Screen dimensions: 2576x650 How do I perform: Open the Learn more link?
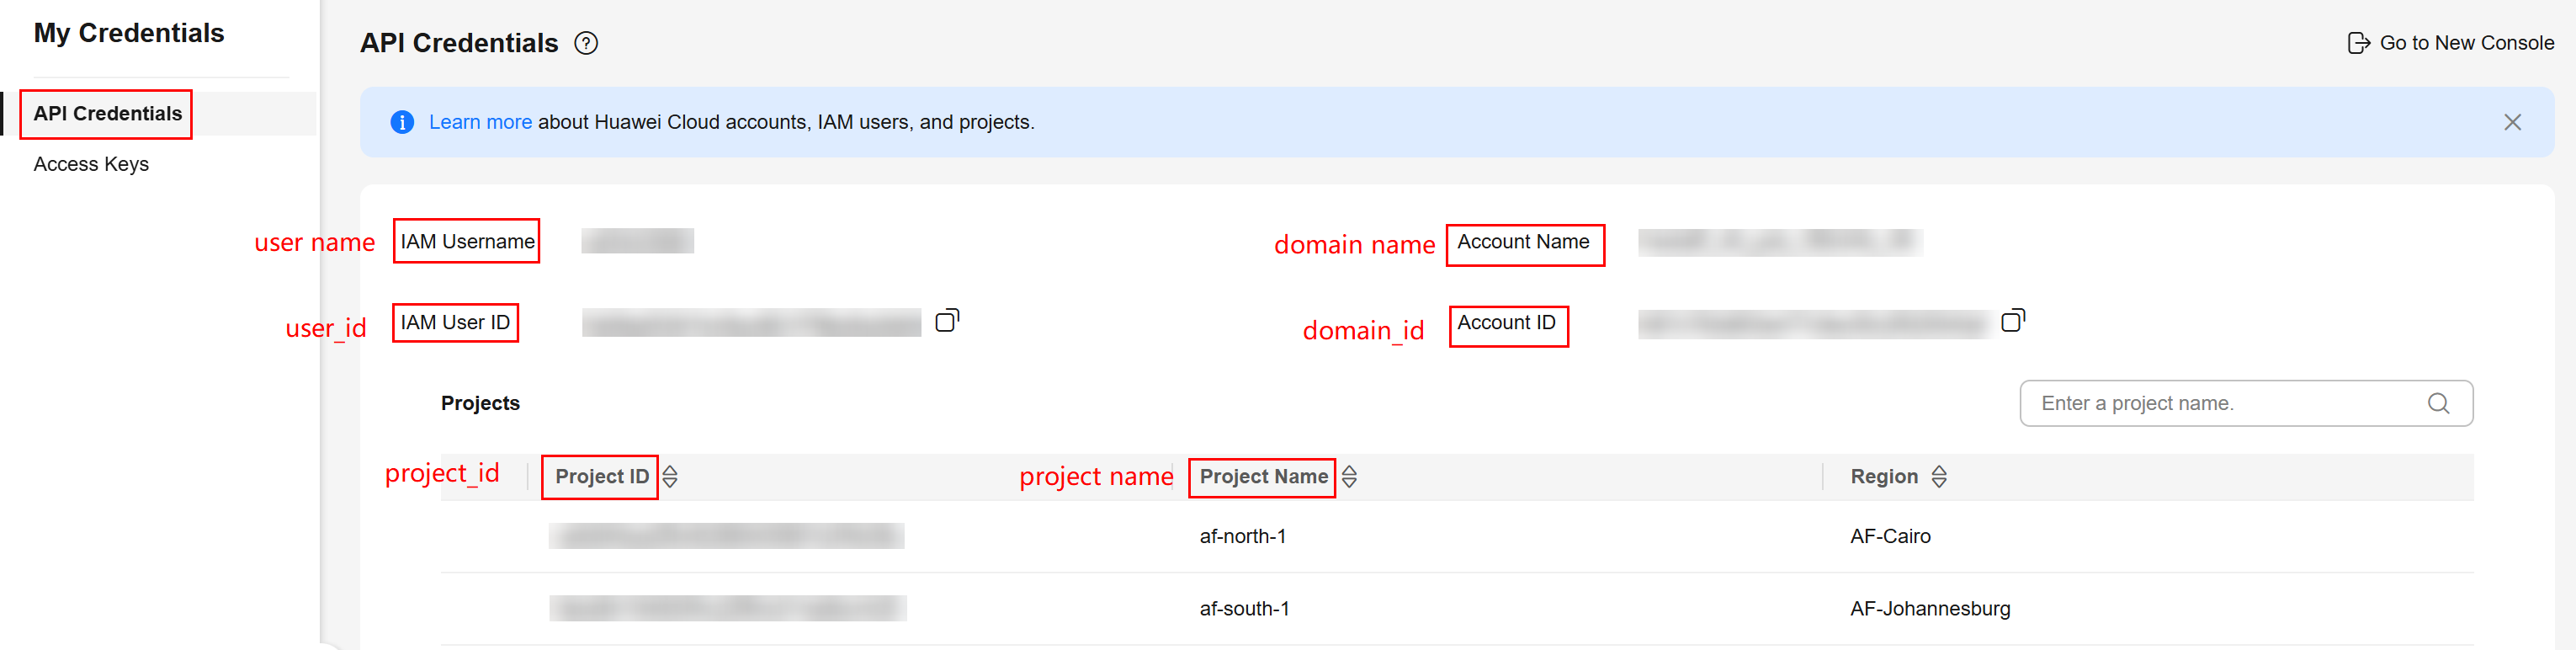tap(480, 122)
